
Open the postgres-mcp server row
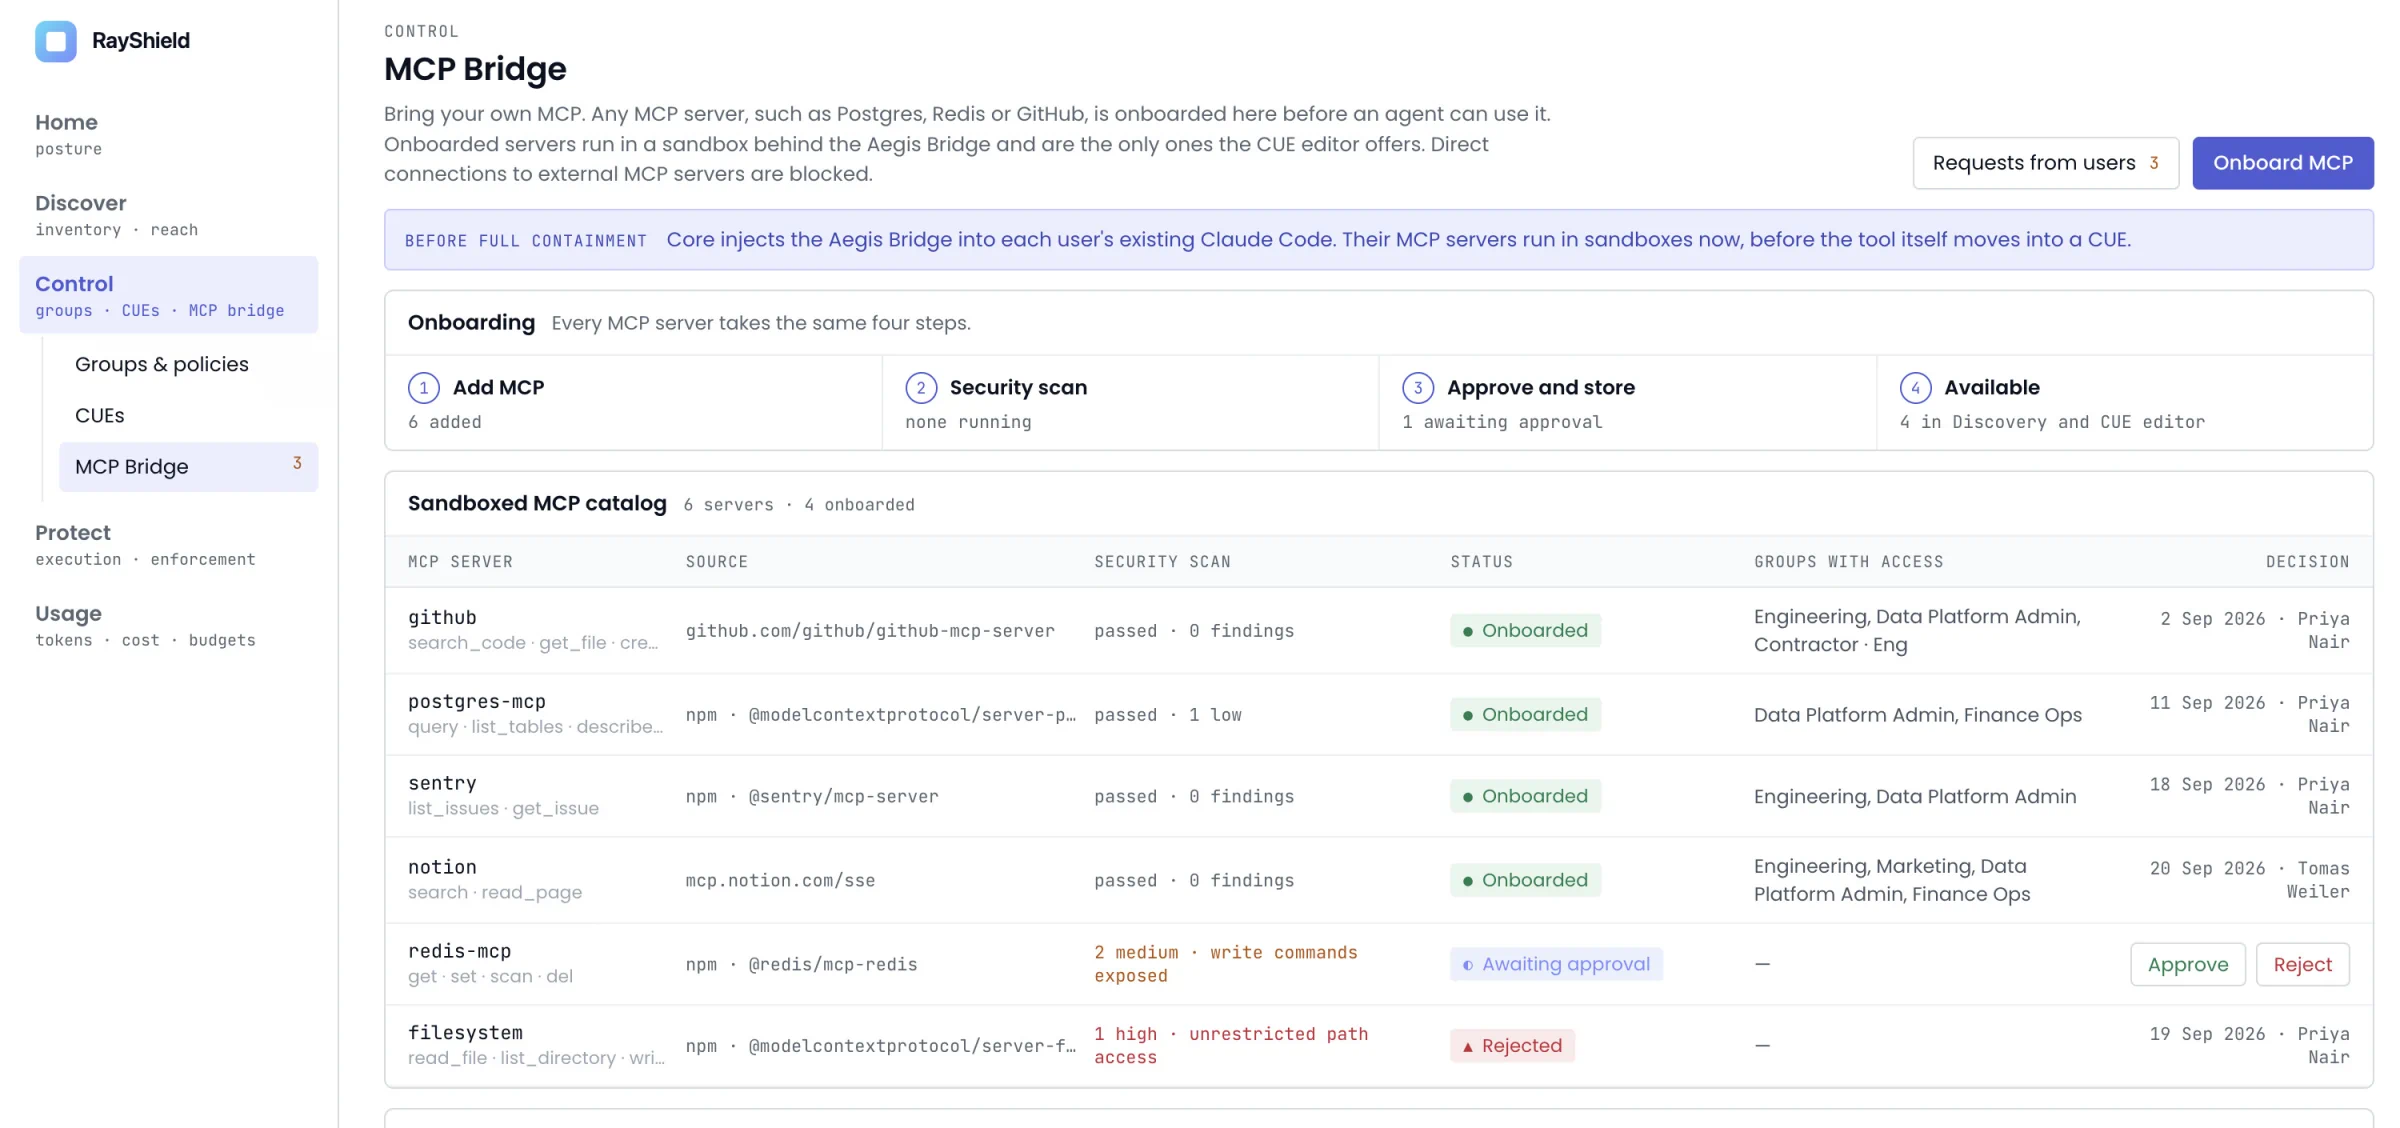[1378, 714]
